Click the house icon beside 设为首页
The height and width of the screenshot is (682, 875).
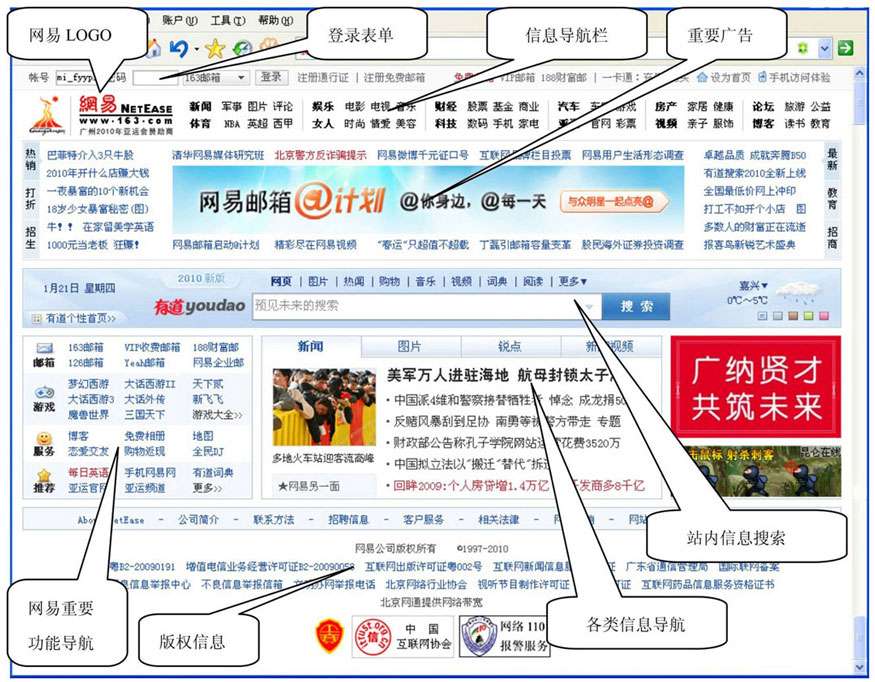[x=702, y=77]
